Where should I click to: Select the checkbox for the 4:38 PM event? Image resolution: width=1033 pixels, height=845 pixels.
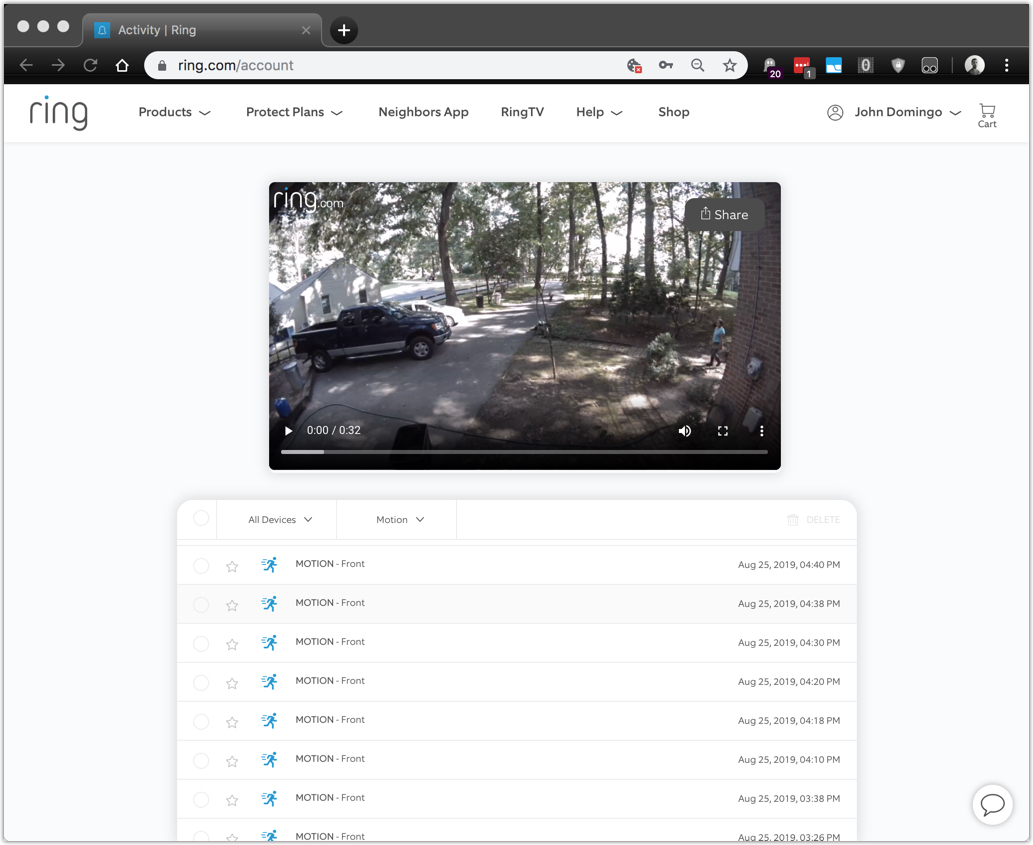200,603
